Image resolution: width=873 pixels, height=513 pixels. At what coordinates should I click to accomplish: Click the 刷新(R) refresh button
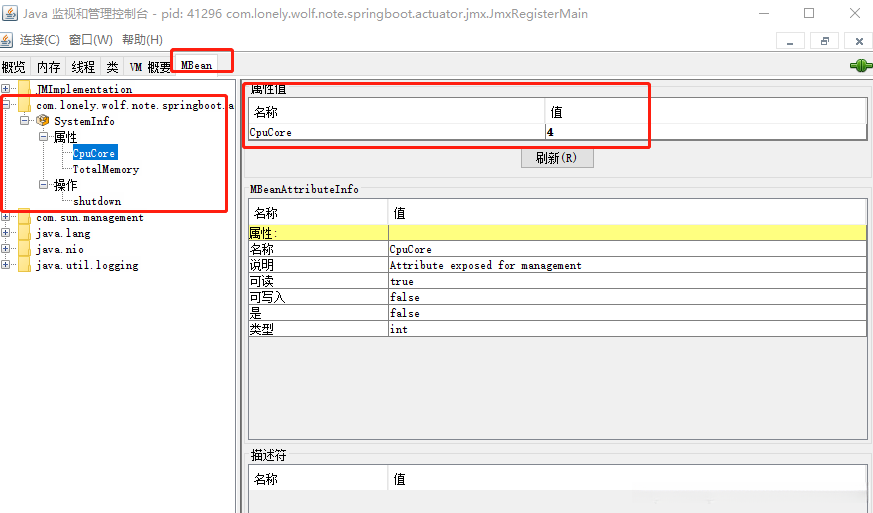pos(557,158)
